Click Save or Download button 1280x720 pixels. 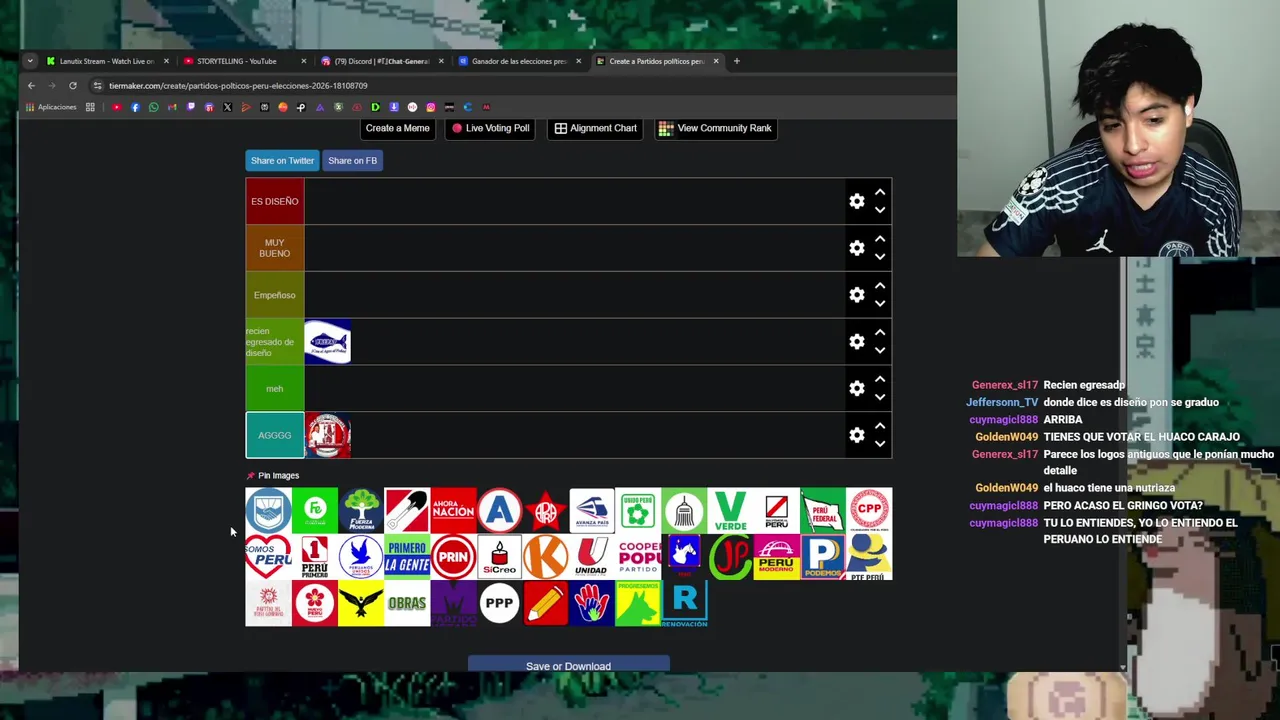[x=568, y=665]
